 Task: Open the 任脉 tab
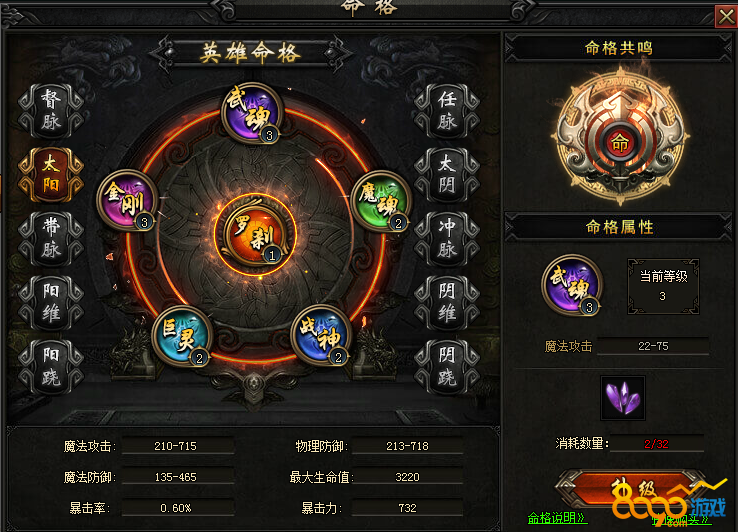(447, 111)
